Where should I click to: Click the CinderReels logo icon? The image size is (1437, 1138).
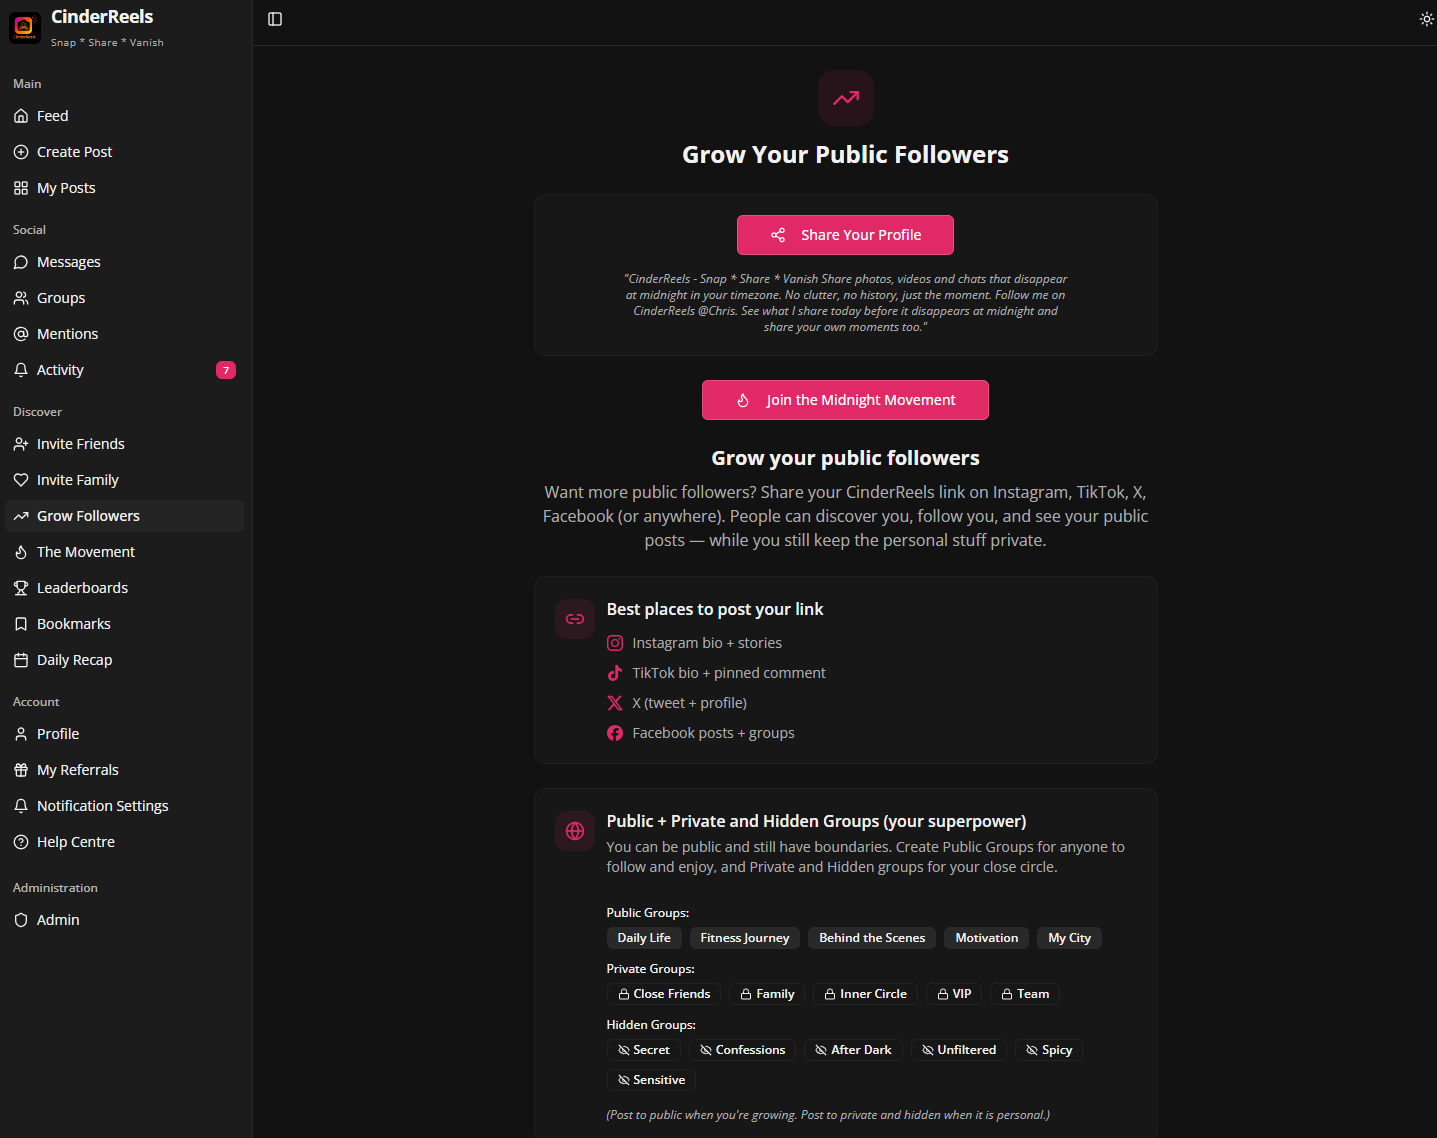(x=25, y=27)
